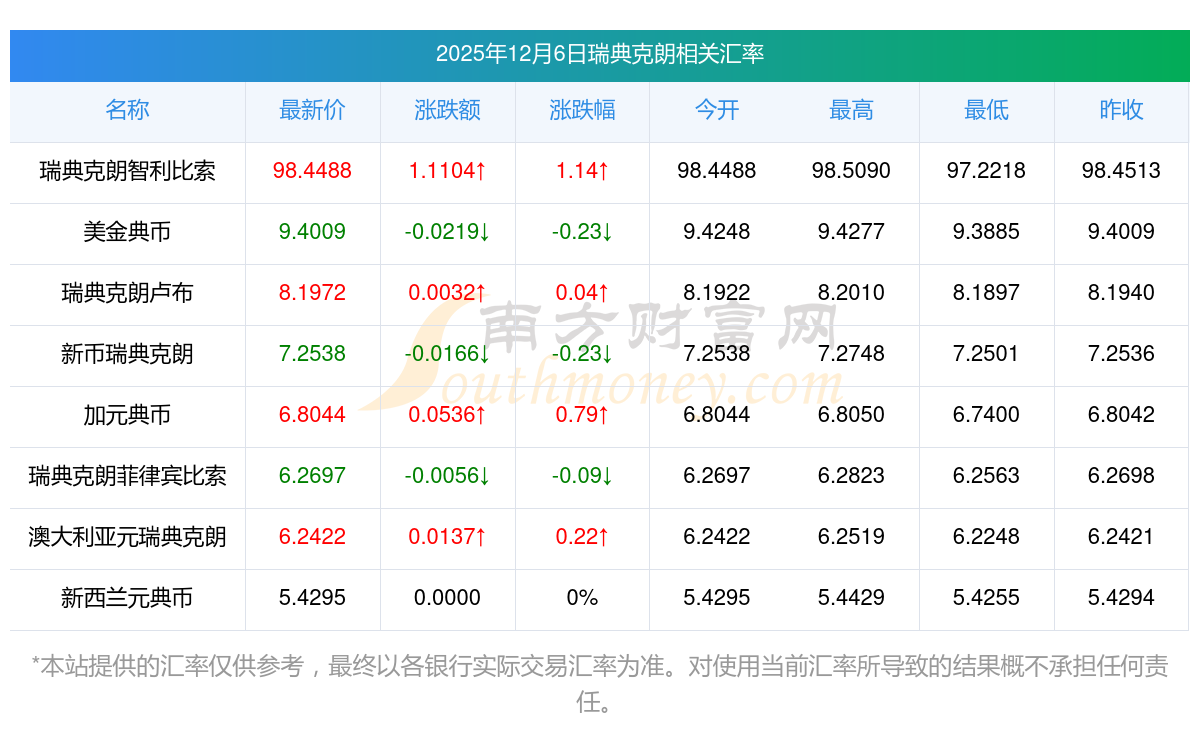Click change percent 0.22↑

tap(582, 537)
